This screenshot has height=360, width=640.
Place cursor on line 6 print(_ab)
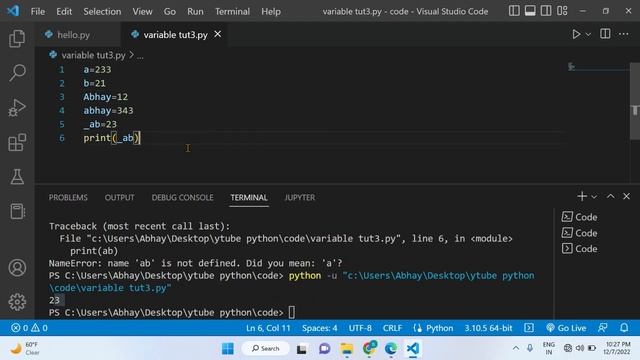pos(112,138)
